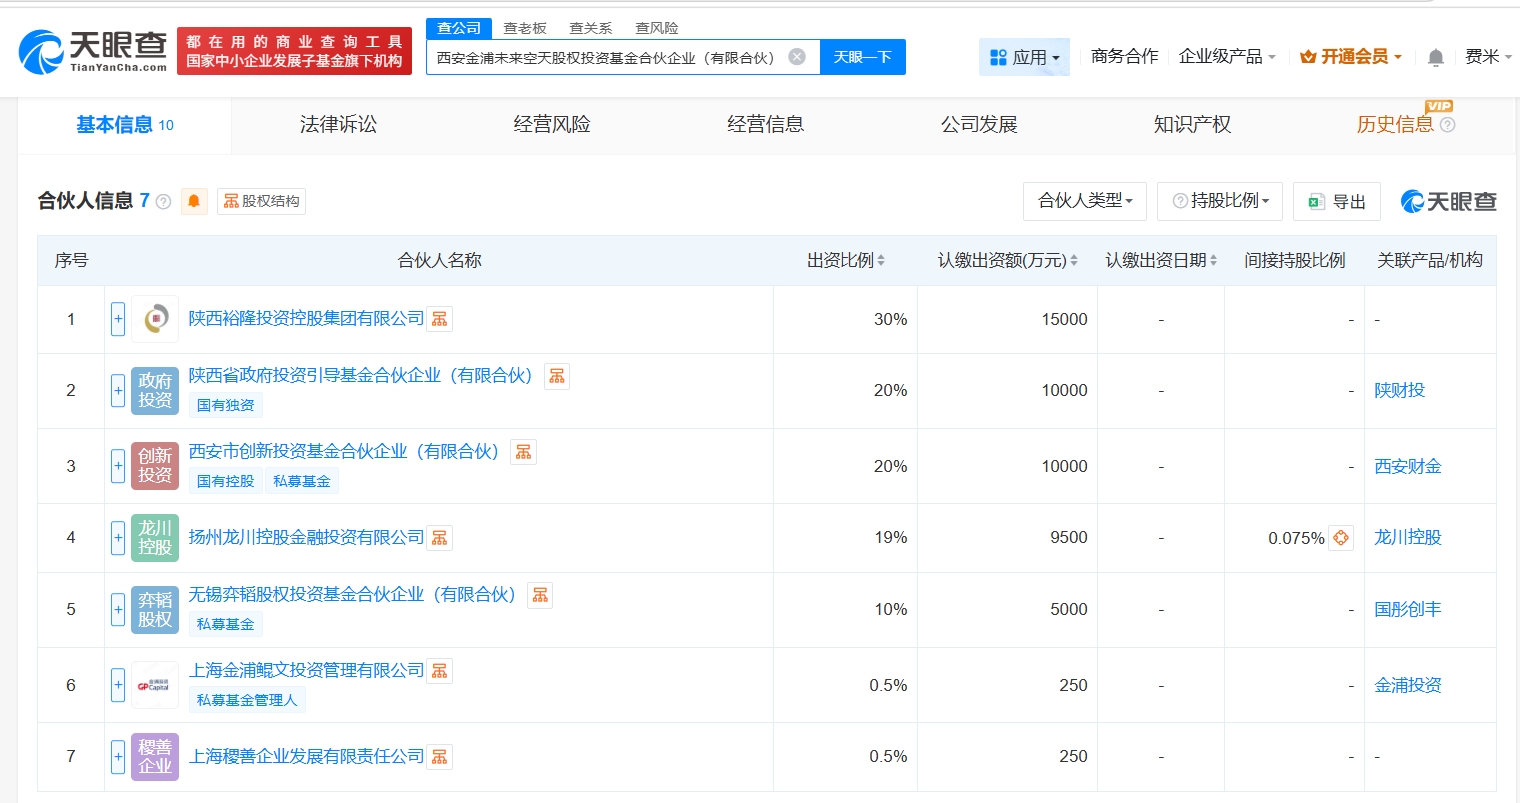Expand row 7 上海稷善企业发展
Viewport: 1520px width, 803px height.
(118, 757)
